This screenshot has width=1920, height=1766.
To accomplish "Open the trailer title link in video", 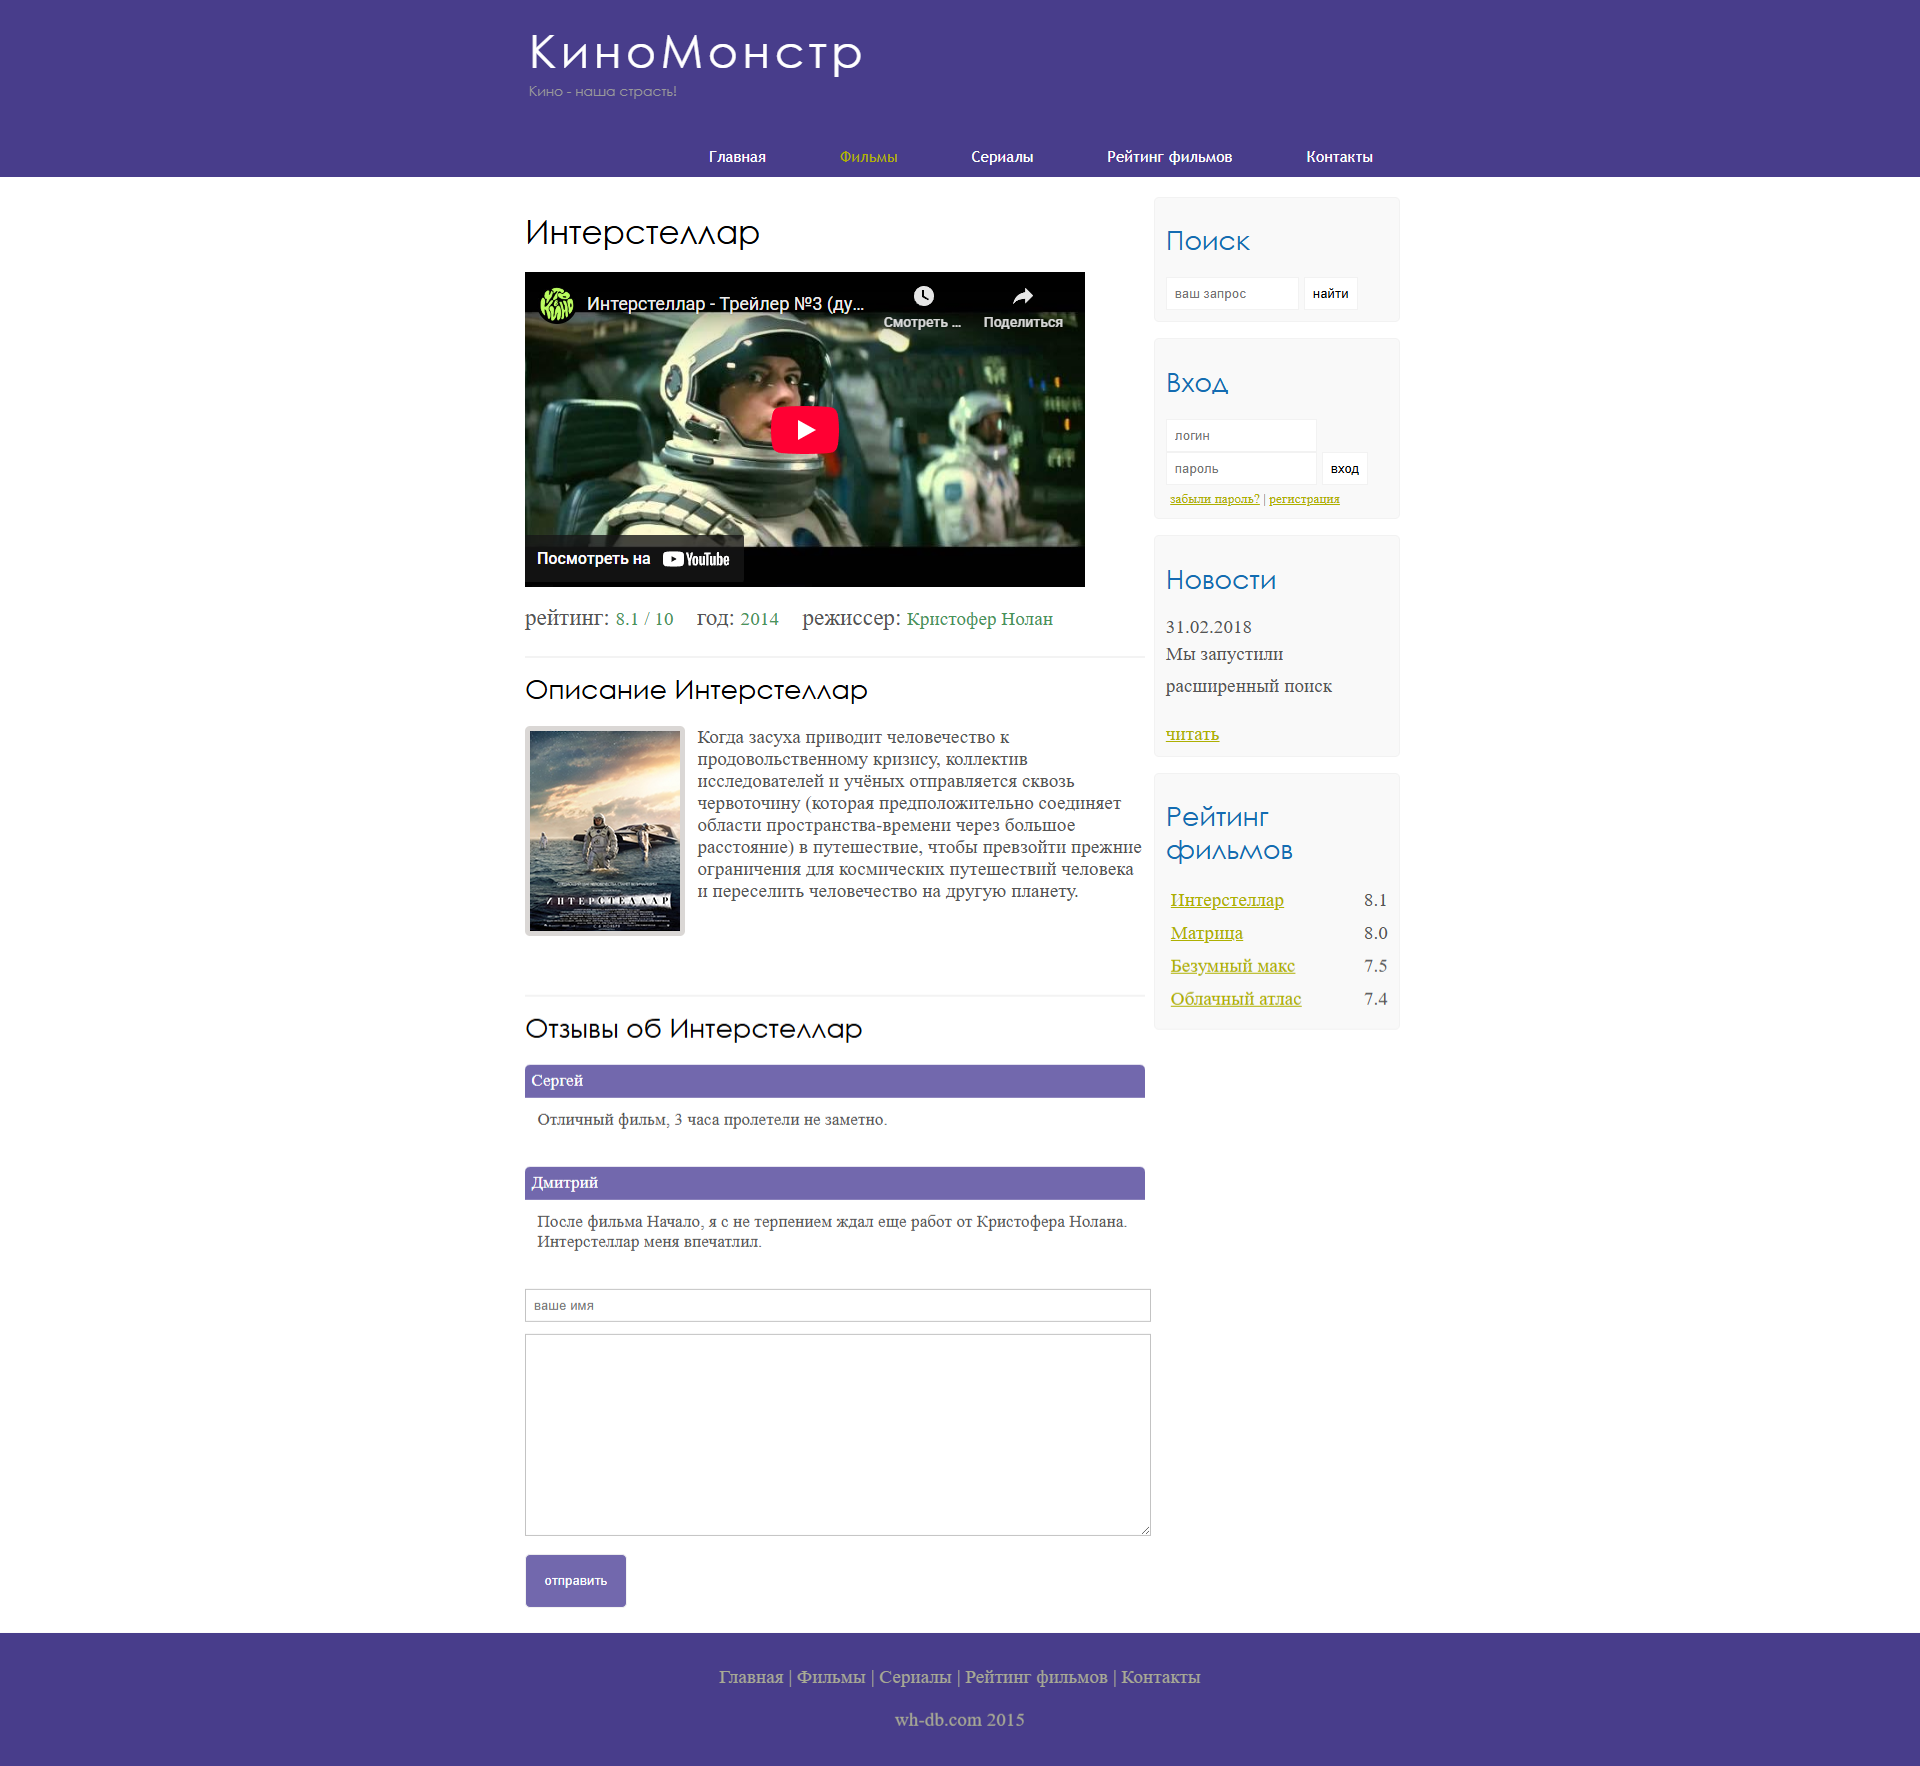I will [x=725, y=304].
